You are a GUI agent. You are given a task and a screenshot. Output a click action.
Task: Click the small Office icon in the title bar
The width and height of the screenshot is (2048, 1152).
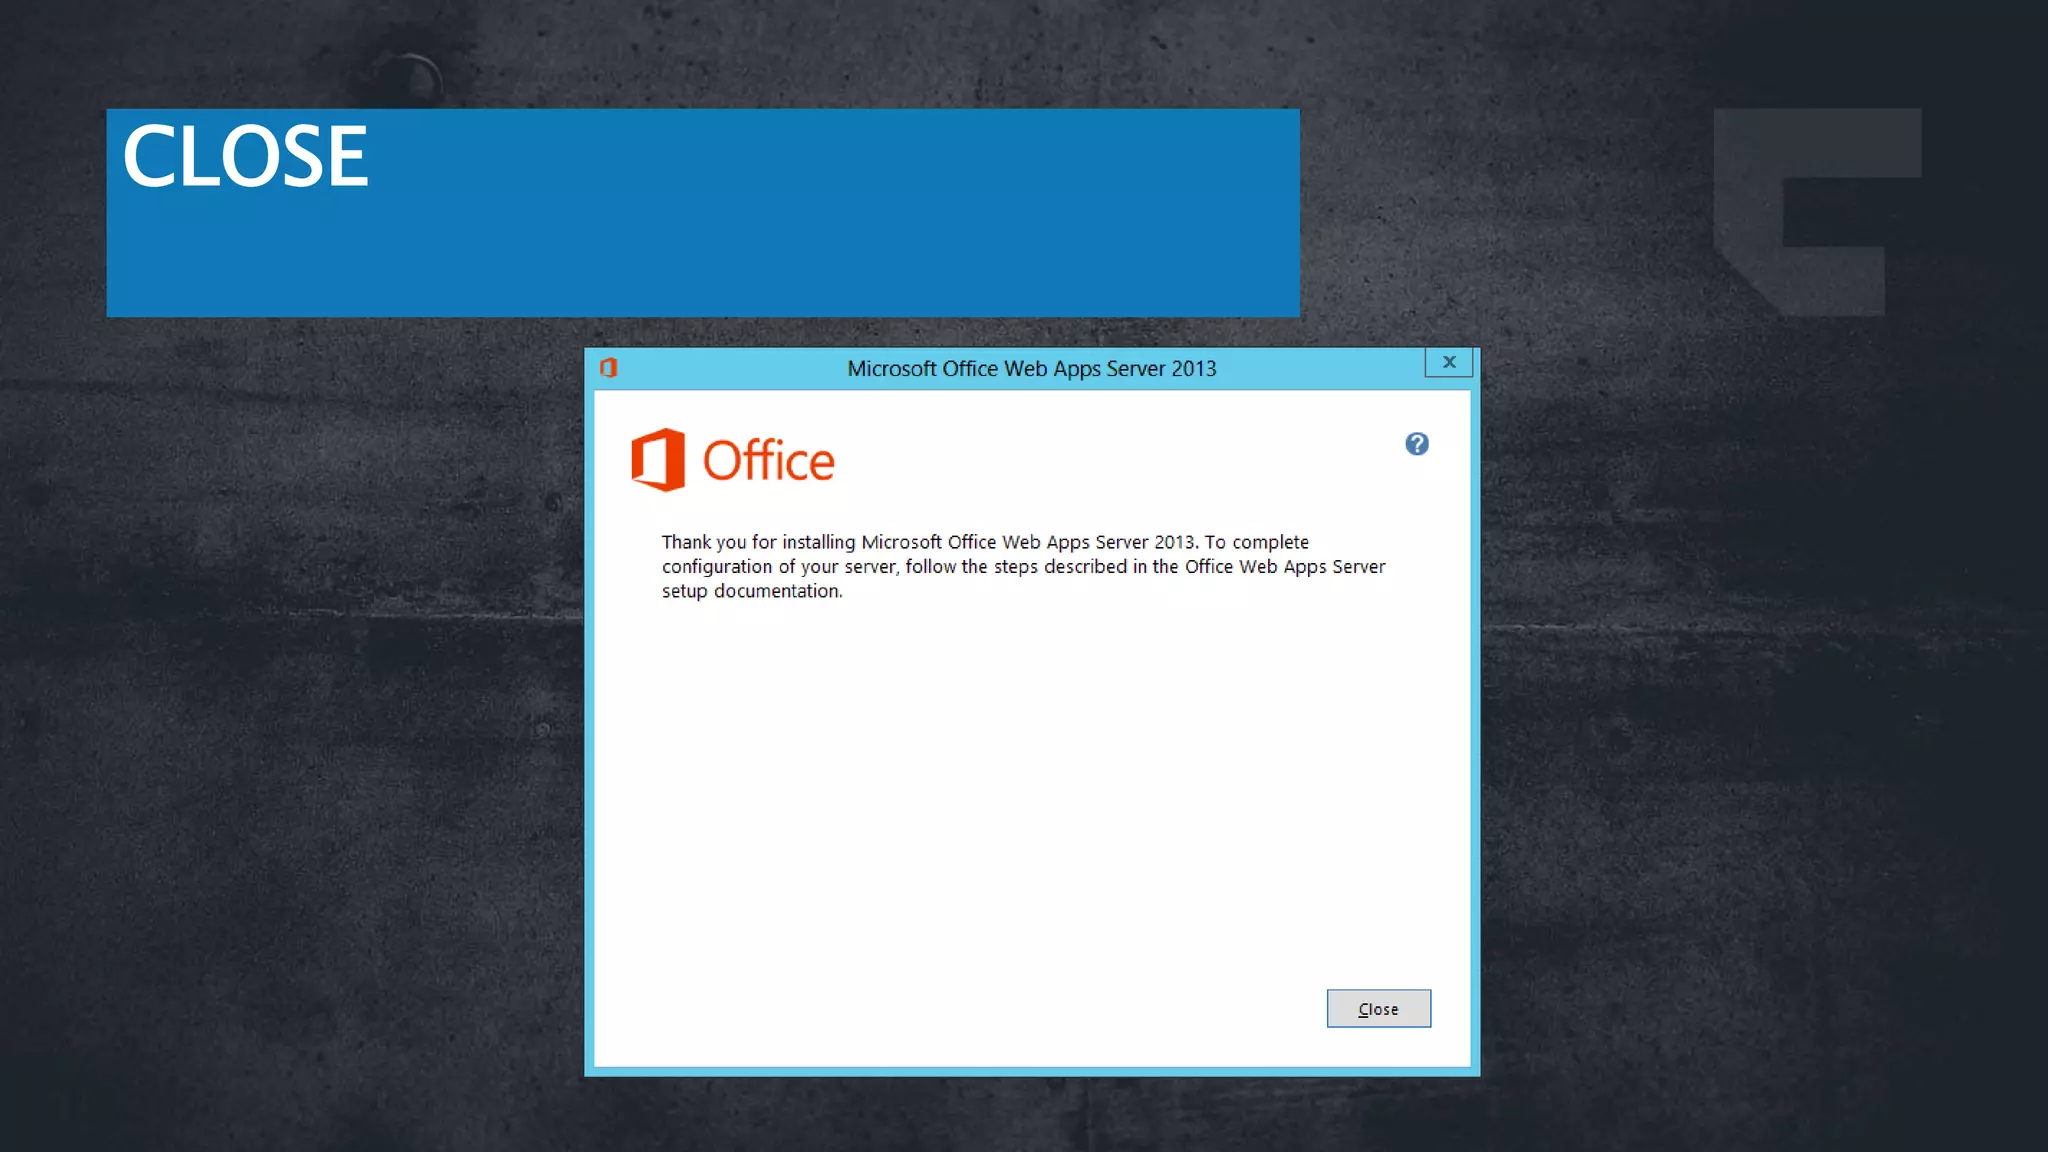608,368
